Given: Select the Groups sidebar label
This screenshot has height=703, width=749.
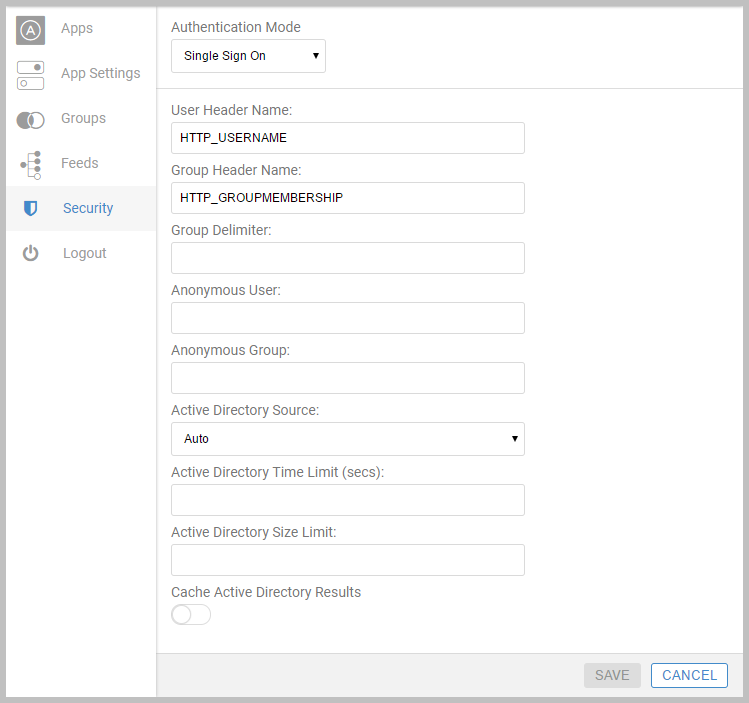Looking at the screenshot, I should click(84, 118).
